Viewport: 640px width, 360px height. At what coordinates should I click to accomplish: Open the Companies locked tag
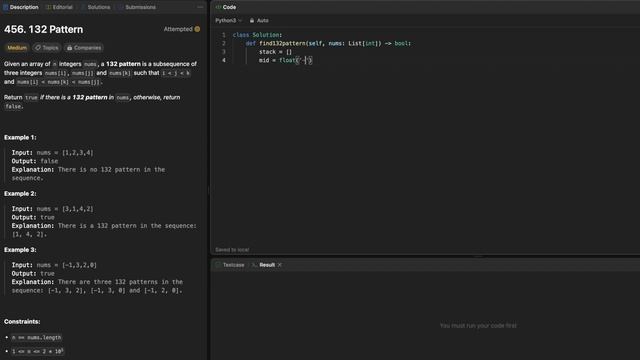click(x=84, y=48)
